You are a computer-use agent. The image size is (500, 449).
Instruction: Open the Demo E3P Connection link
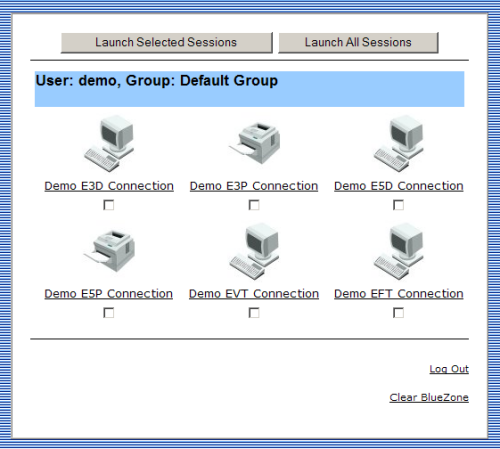click(254, 186)
